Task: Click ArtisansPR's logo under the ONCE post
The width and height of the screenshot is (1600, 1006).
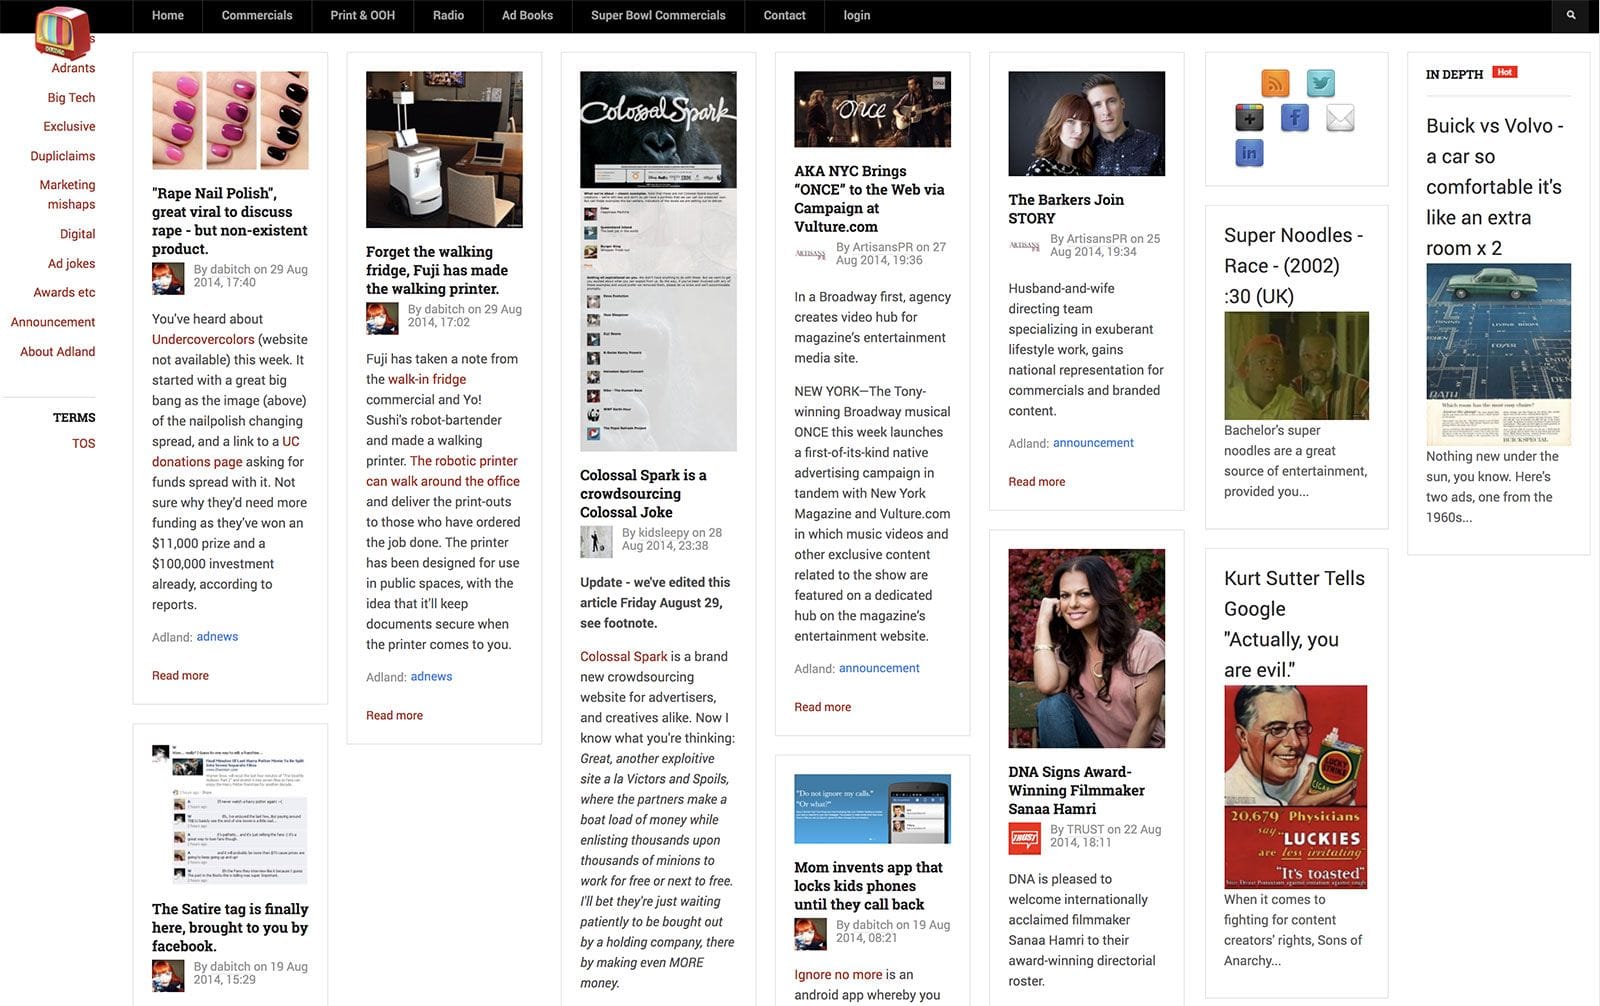Action: click(x=810, y=255)
